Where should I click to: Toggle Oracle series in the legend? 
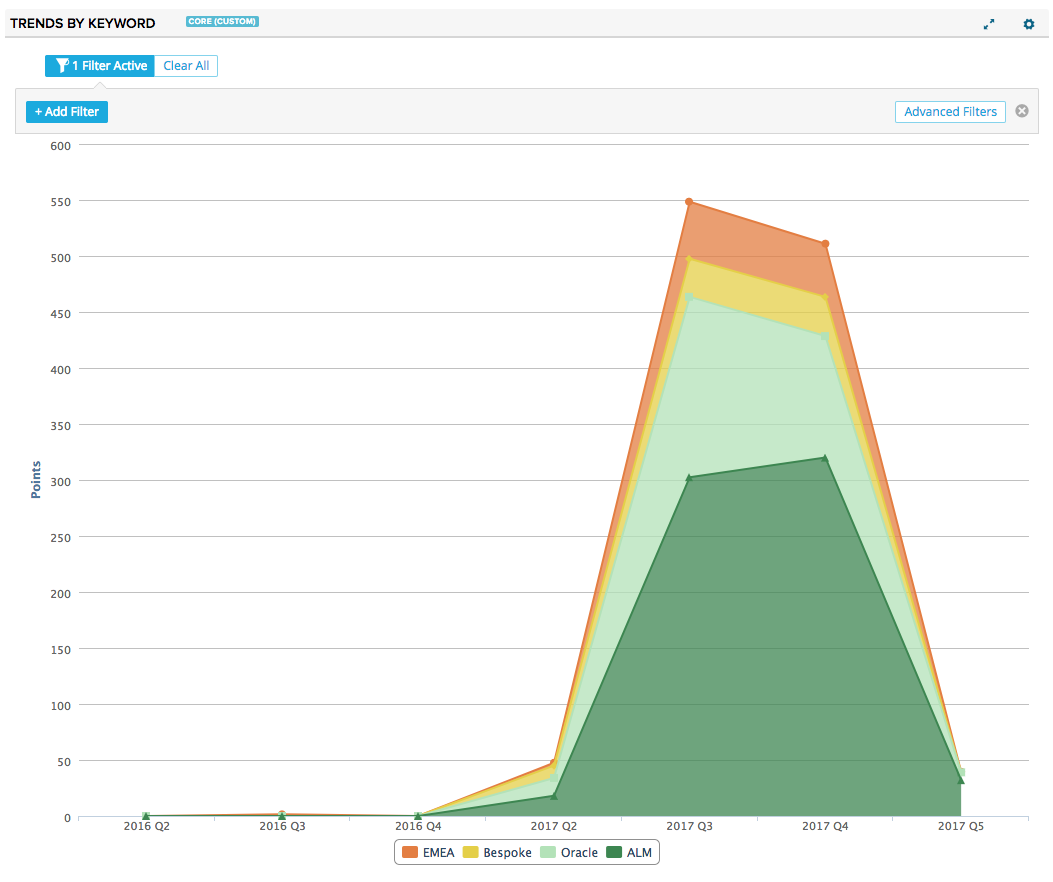(569, 852)
